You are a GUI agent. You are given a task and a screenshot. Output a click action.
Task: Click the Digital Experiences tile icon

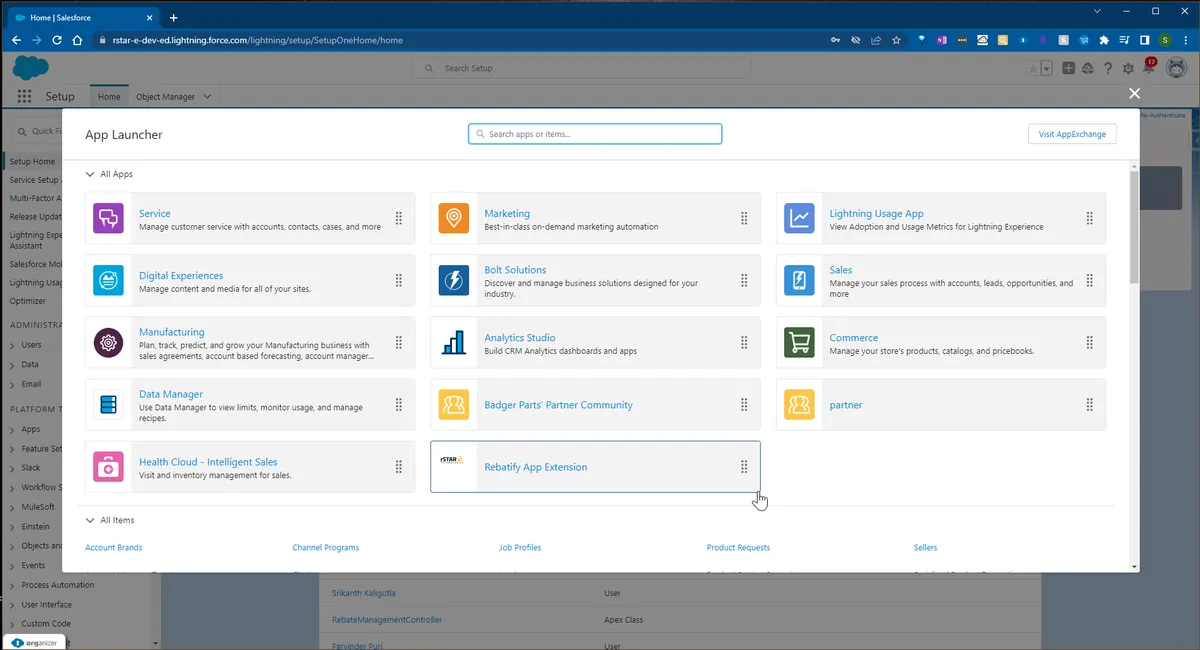pos(108,280)
